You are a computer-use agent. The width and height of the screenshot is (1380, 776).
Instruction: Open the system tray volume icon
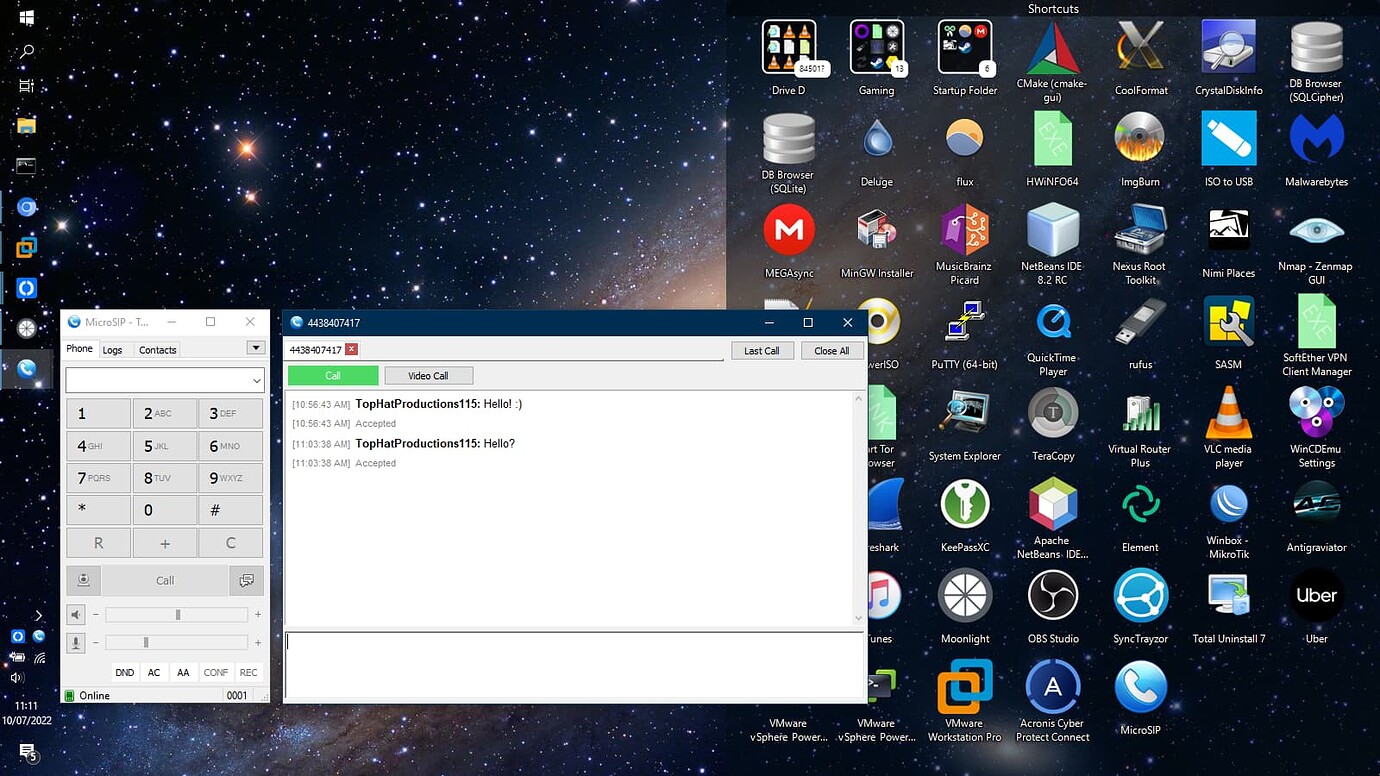17,677
